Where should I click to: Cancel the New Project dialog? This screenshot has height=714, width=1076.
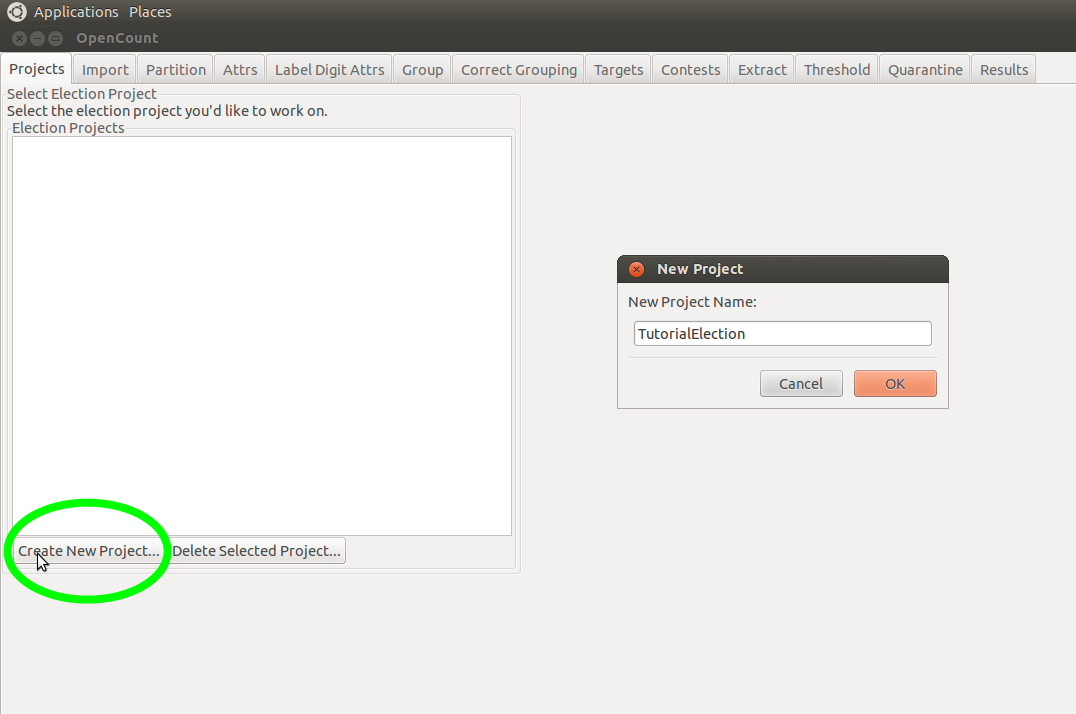(801, 384)
